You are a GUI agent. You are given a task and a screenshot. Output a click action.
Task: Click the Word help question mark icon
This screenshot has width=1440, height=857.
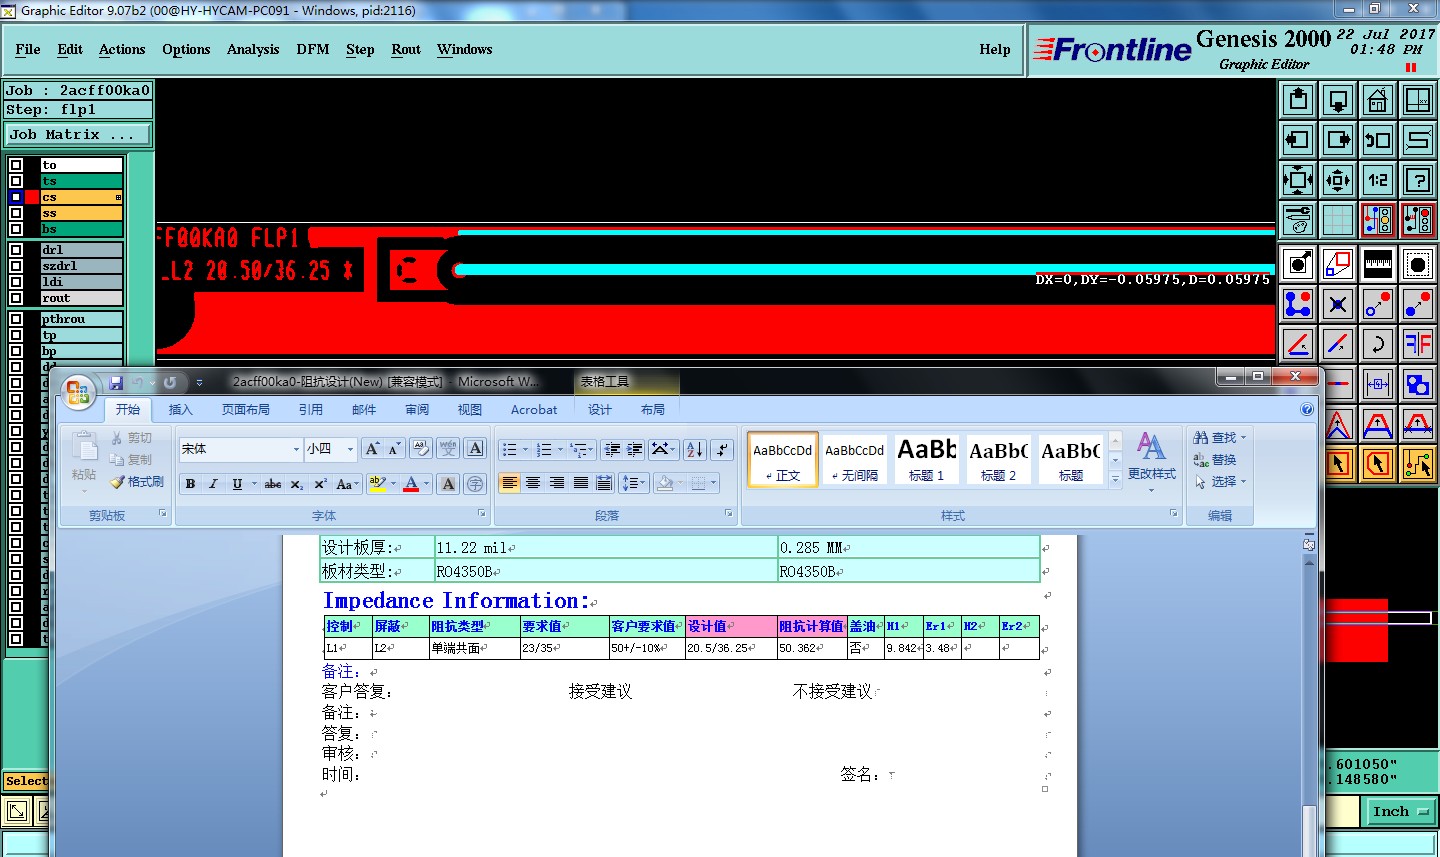coord(1307,409)
